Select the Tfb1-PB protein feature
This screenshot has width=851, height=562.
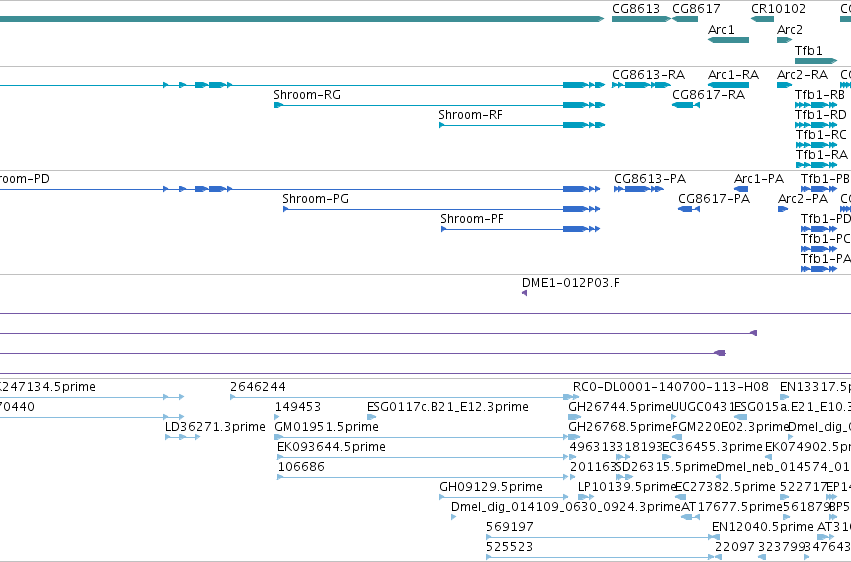coord(819,189)
